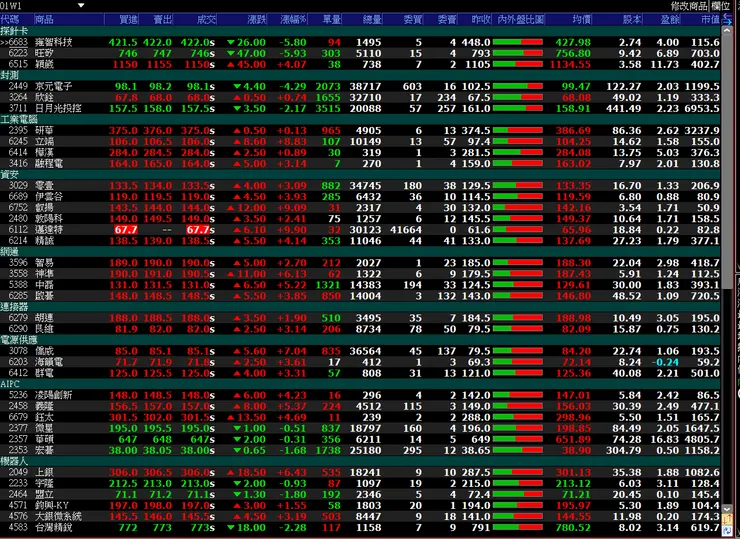
Task: Click stock code 5388 row
Action: pyautogui.click(x=361, y=285)
